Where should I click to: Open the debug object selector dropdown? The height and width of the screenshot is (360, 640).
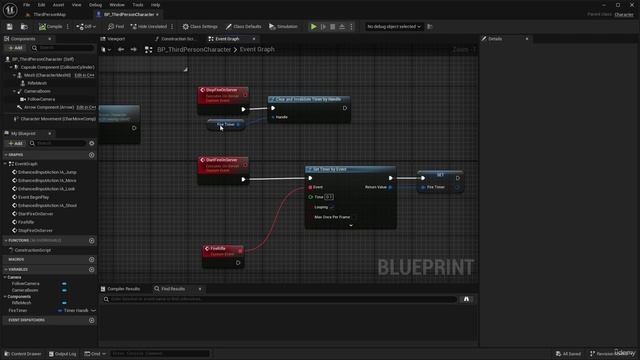[x=393, y=27]
